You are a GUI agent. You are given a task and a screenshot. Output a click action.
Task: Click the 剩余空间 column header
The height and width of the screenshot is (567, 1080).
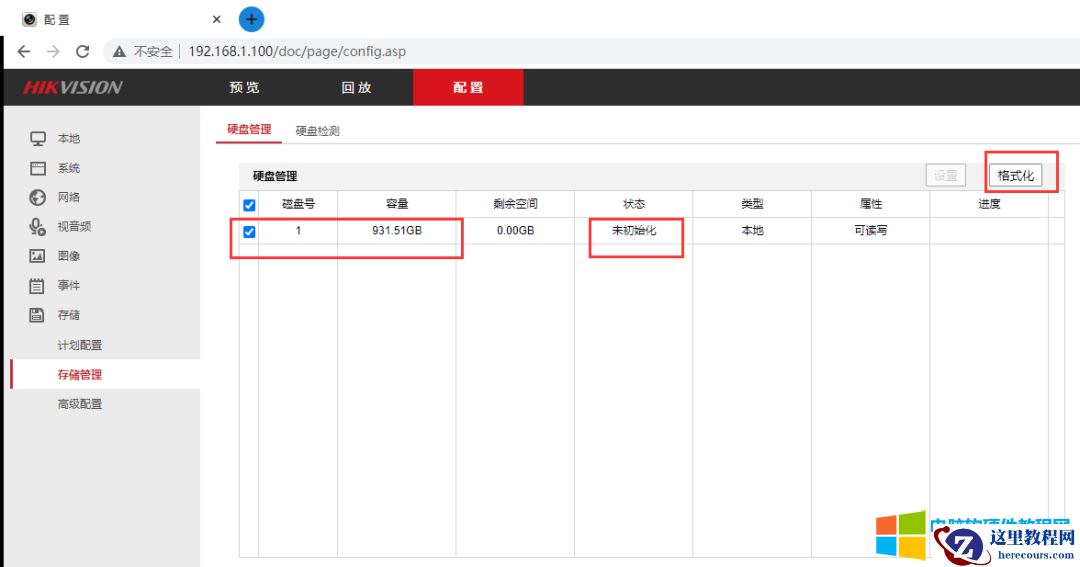(x=515, y=204)
